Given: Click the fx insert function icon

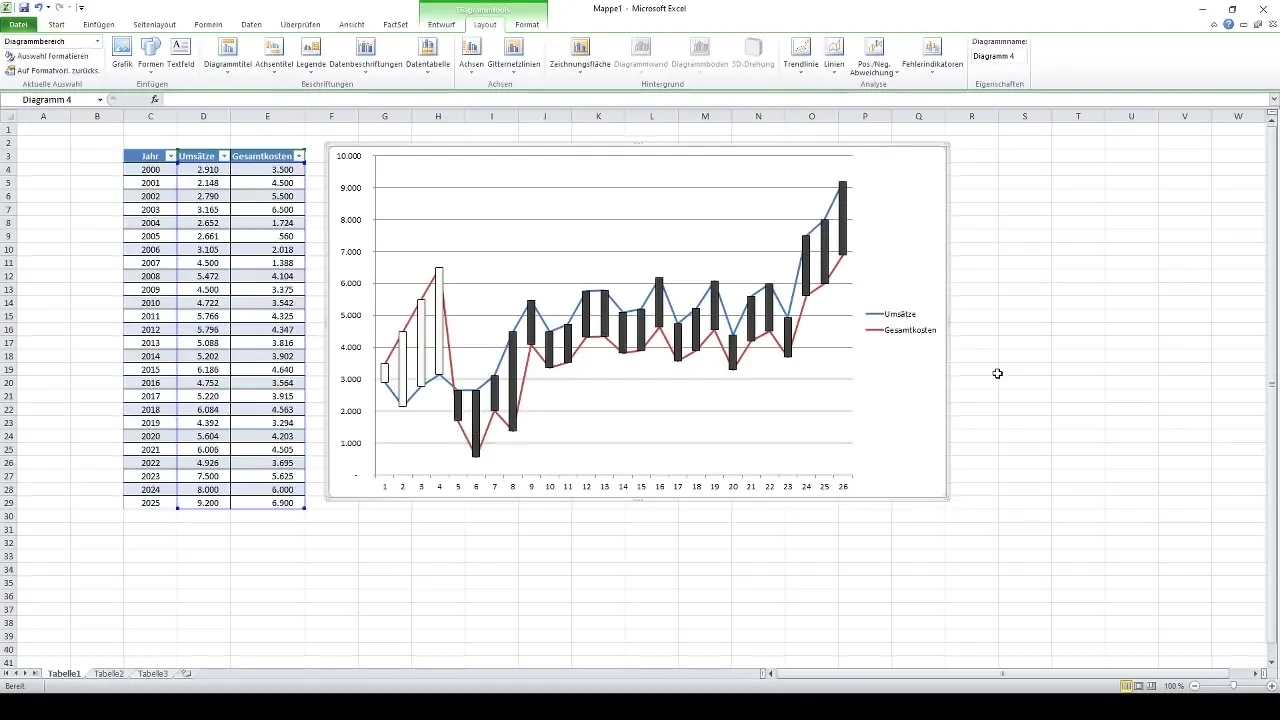Looking at the screenshot, I should (155, 100).
